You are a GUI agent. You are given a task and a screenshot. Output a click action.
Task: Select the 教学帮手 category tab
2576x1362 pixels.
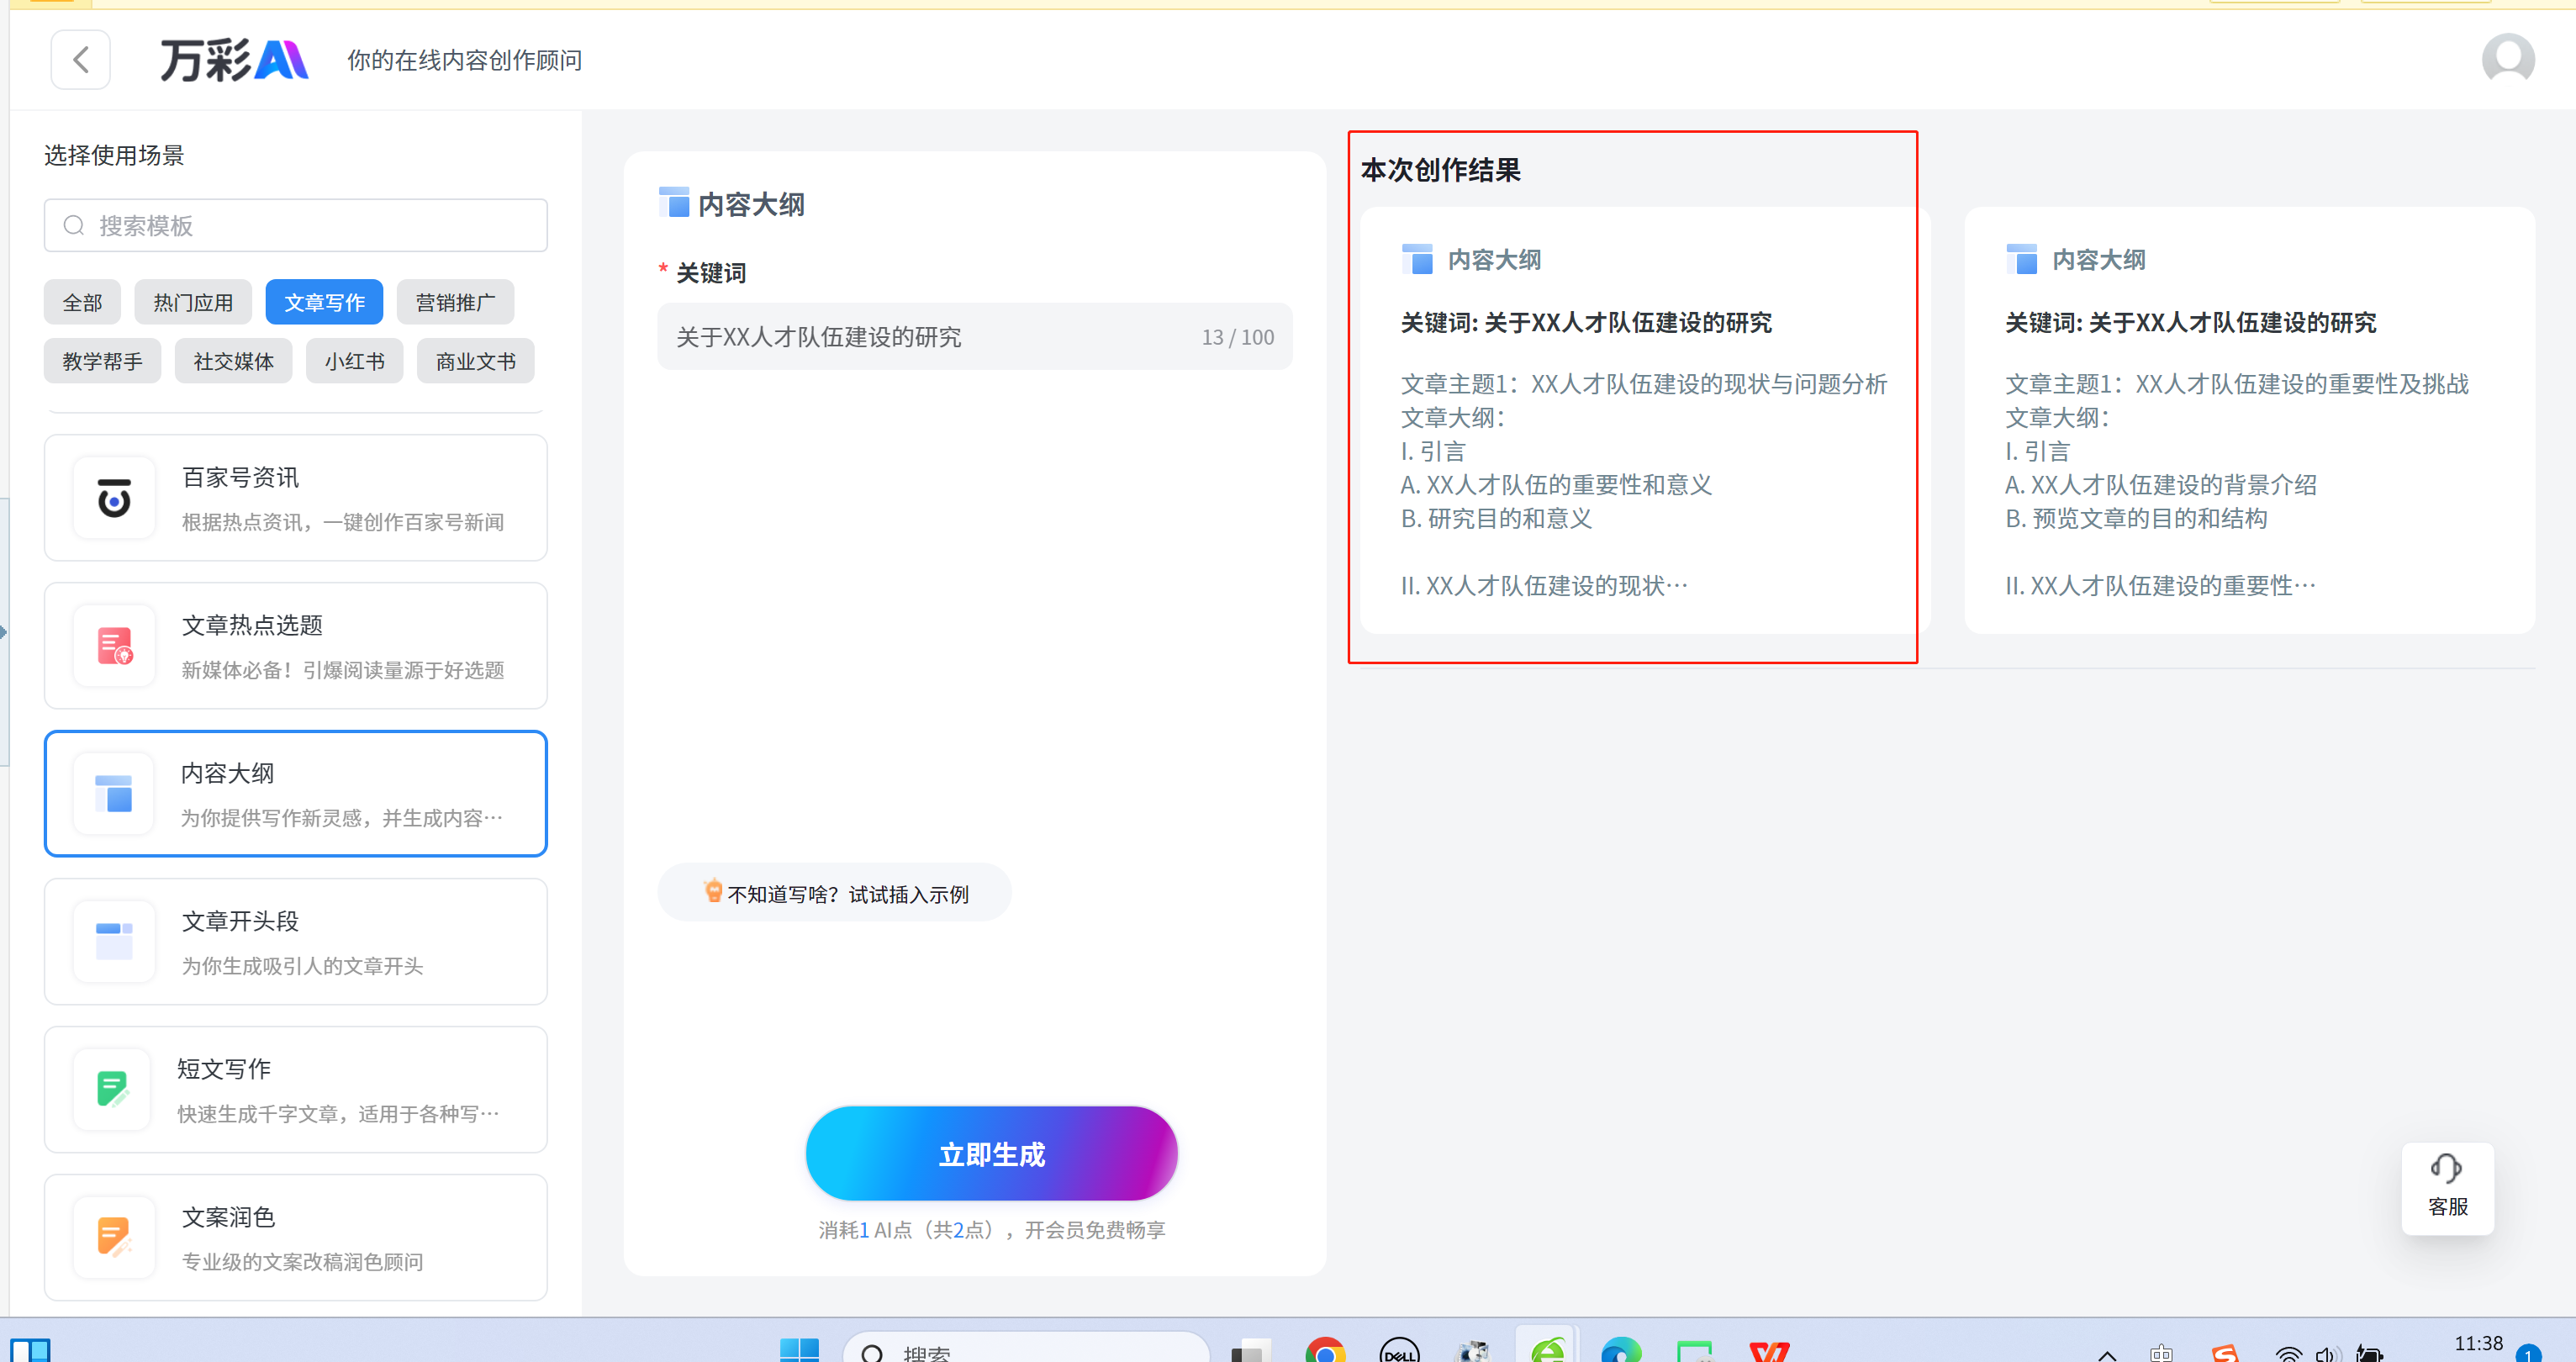coord(102,361)
